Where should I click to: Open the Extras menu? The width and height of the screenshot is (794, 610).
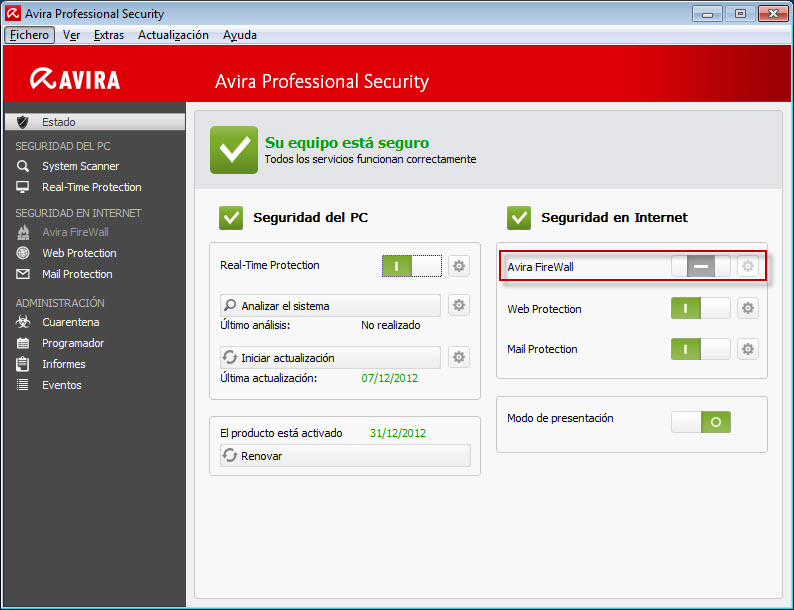(109, 35)
